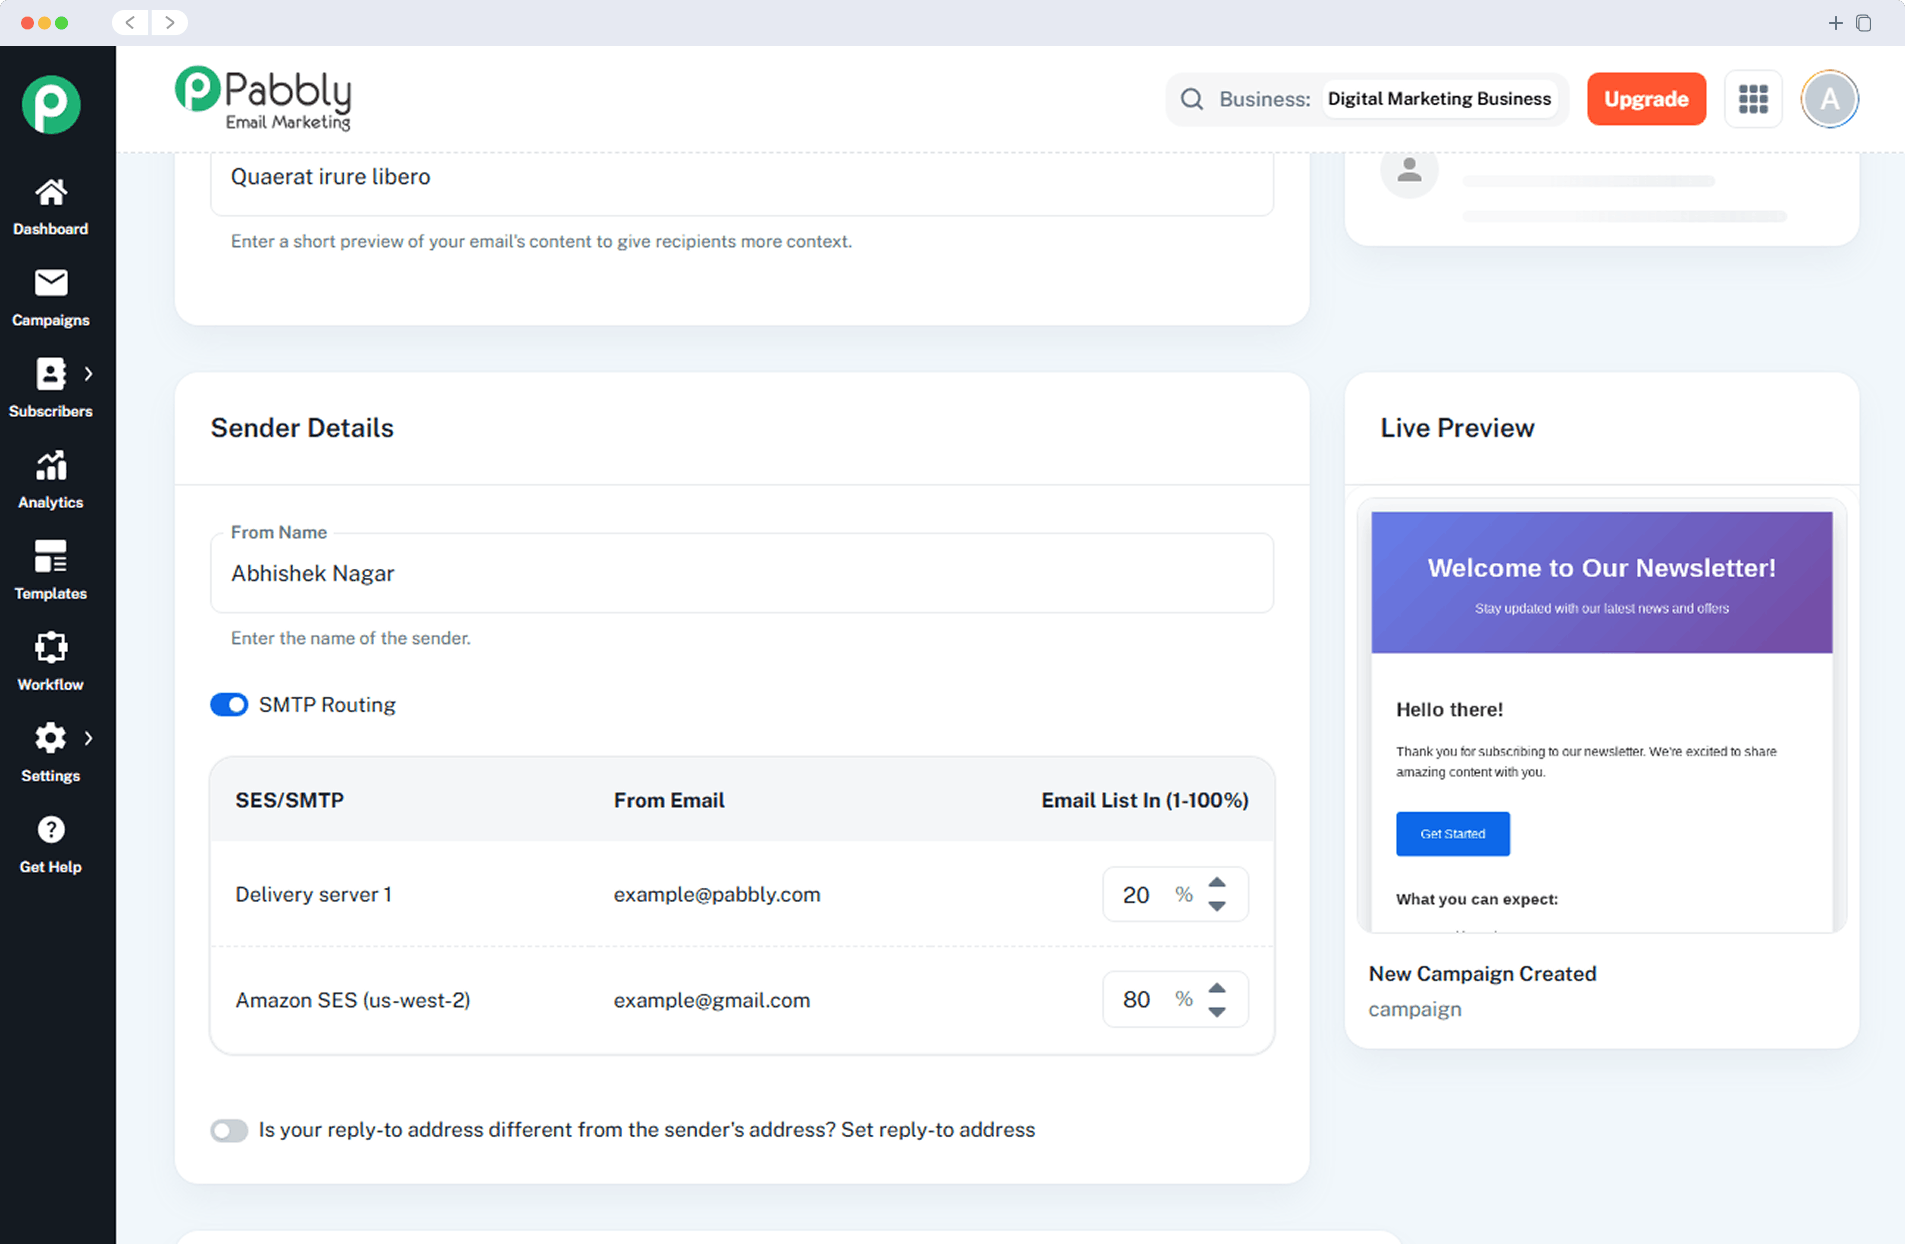Viewport: 1905px width, 1244px height.
Task: Decrease Amazon SES percentage value
Action: 1217,1012
